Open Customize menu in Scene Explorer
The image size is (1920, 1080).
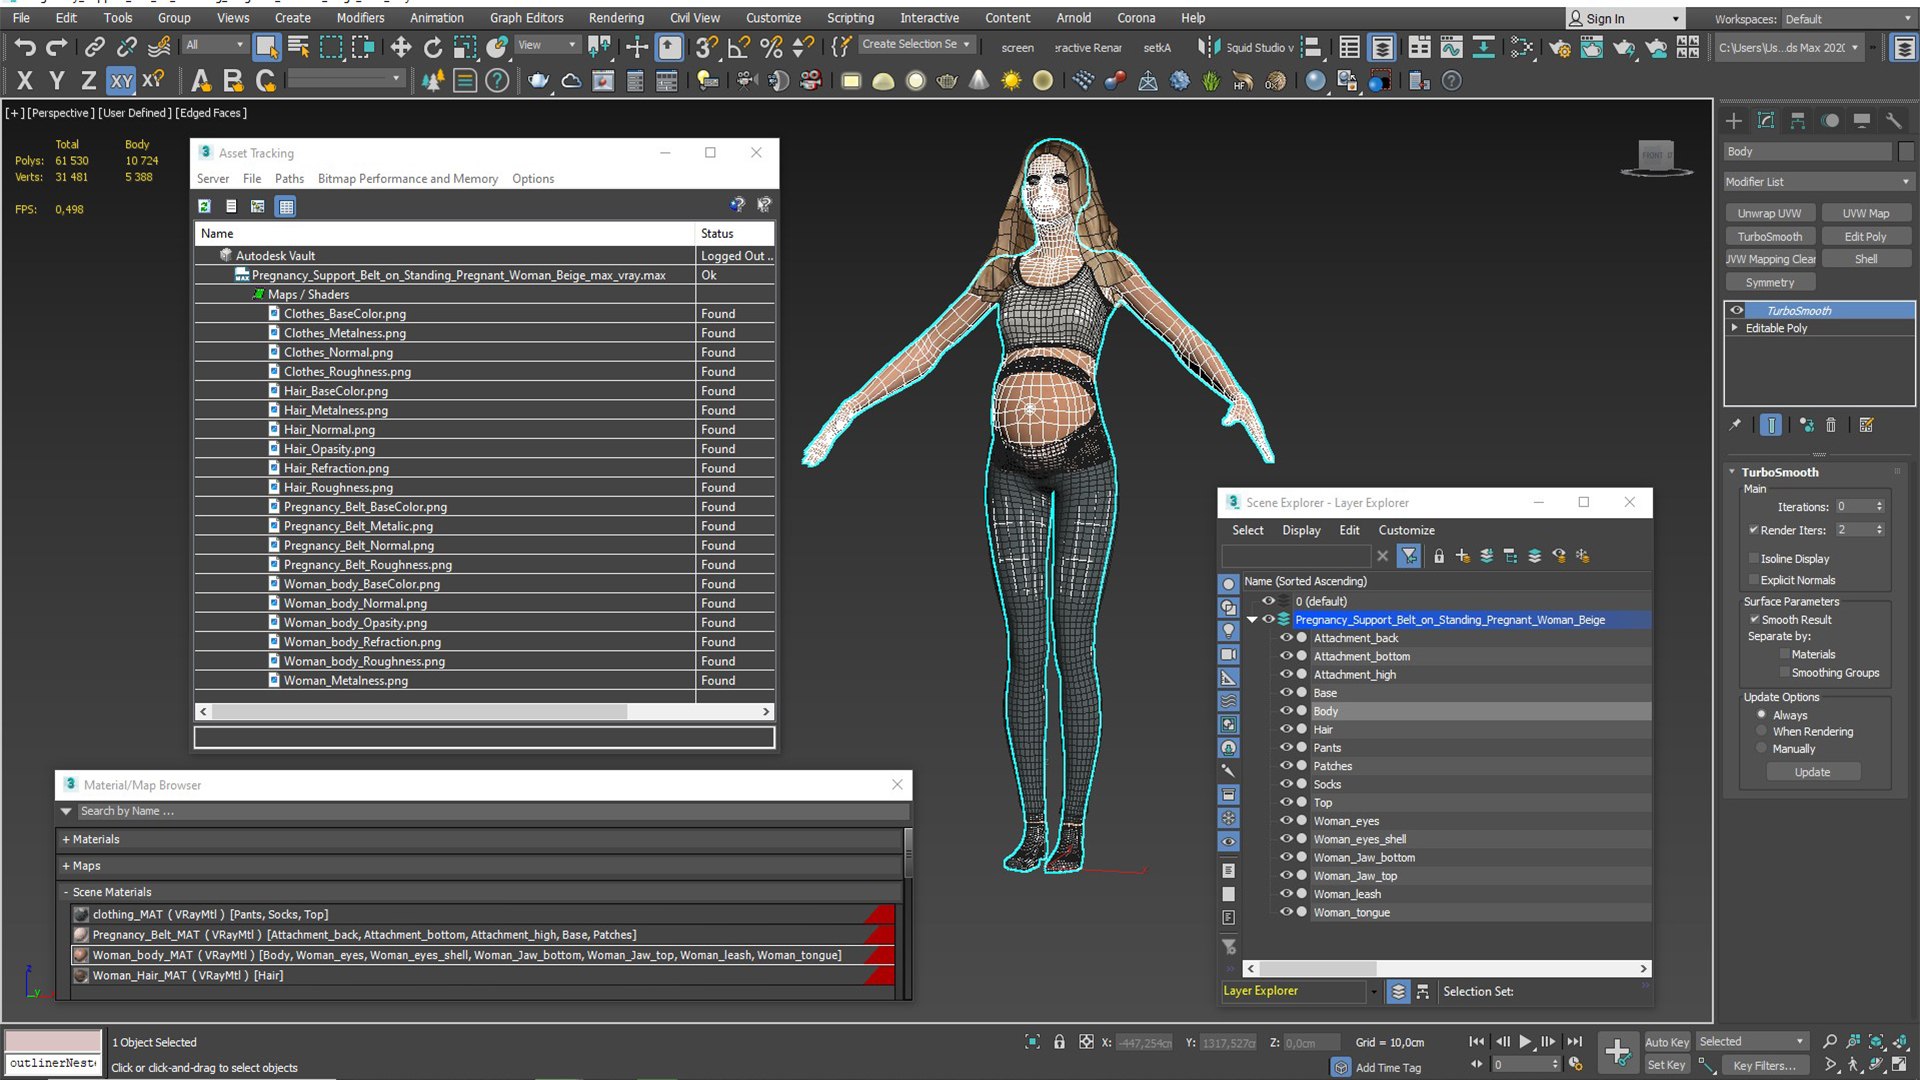(1406, 530)
